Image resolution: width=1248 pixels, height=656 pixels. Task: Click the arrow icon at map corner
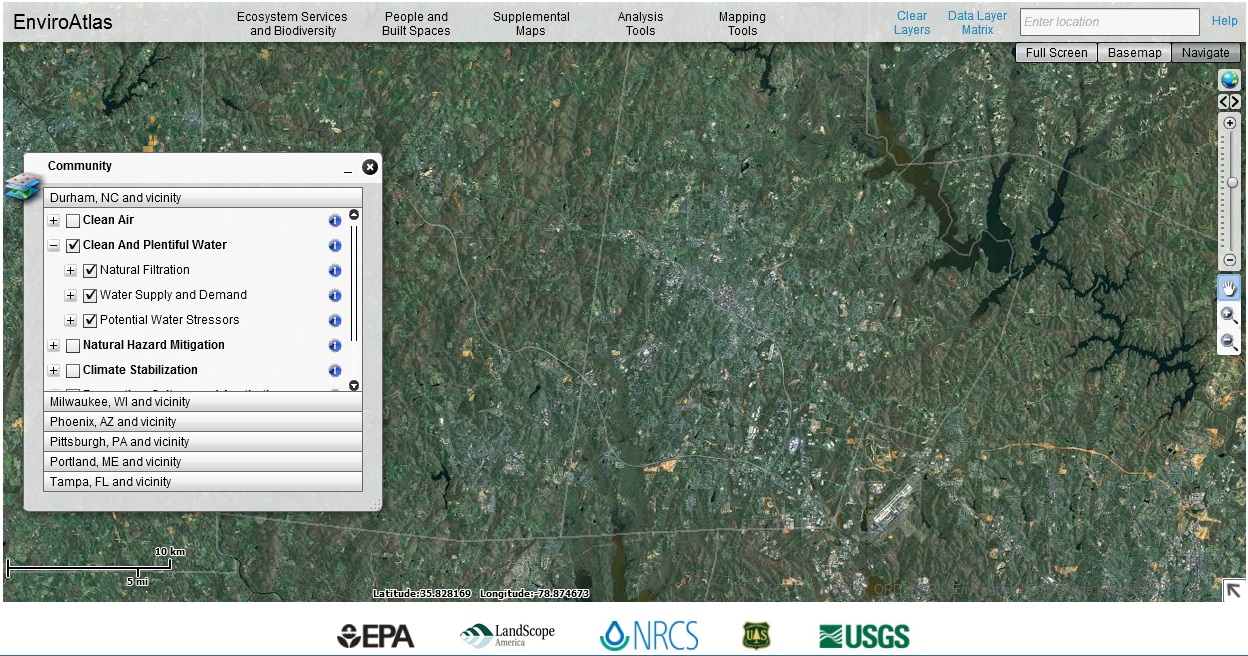[x=1233, y=590]
